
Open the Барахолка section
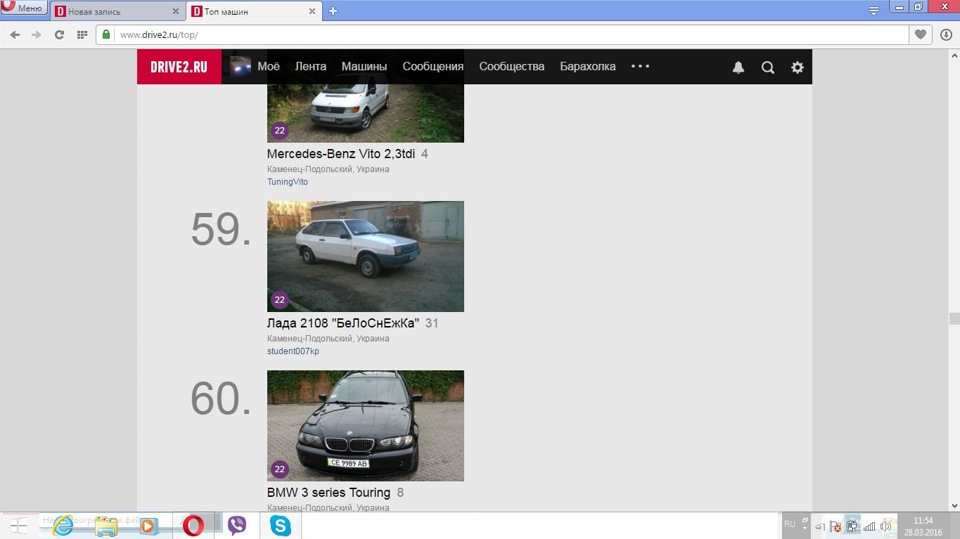point(588,66)
